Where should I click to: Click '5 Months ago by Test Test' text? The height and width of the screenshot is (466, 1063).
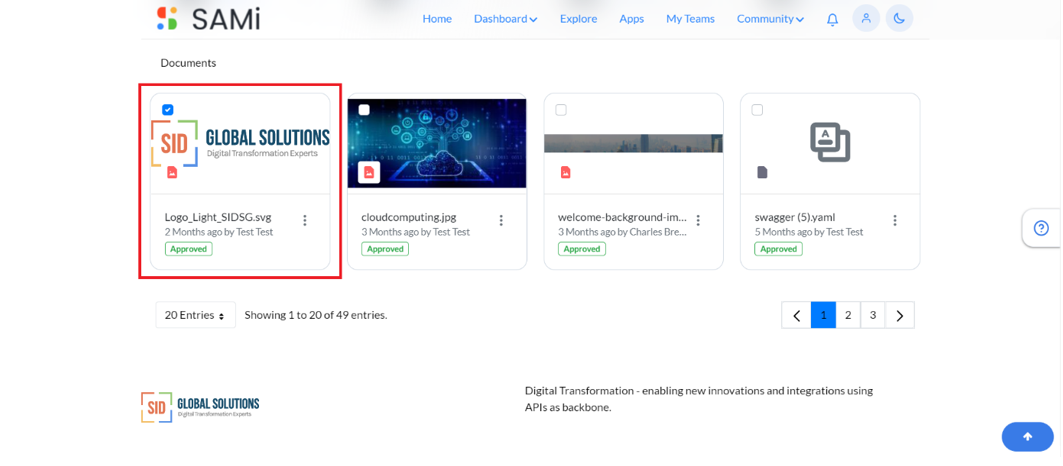click(809, 232)
